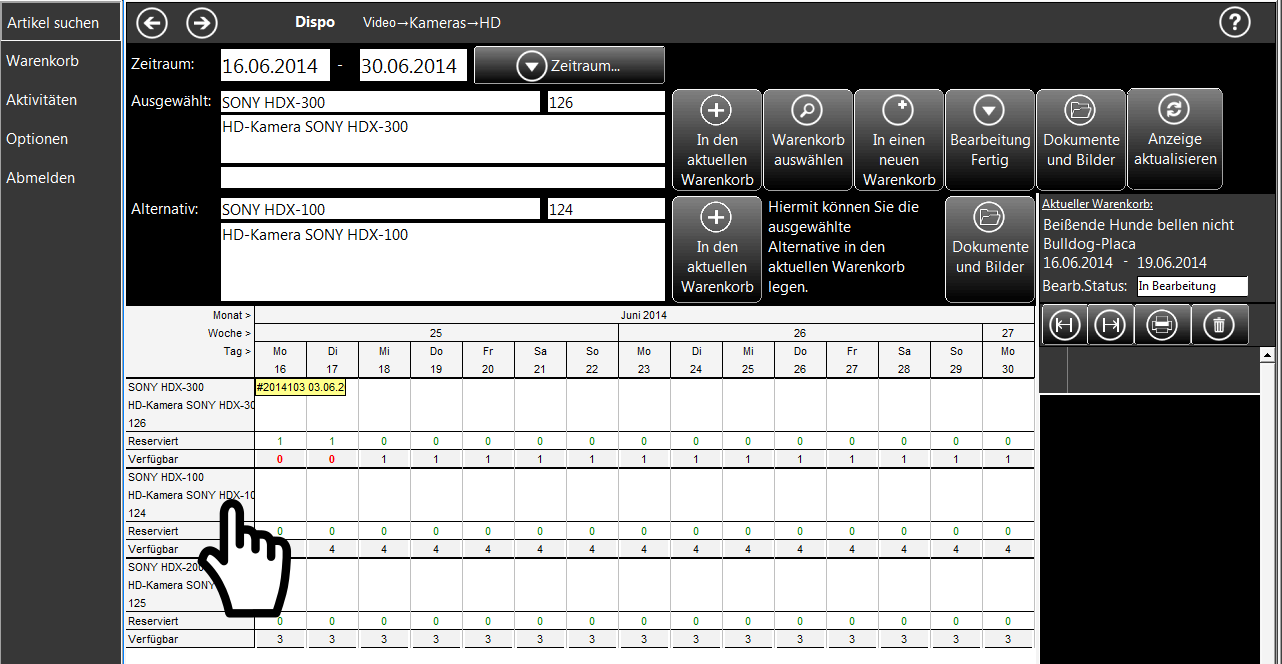
Task: Open Dokumente und Bilder in the top button row
Action: (1081, 140)
